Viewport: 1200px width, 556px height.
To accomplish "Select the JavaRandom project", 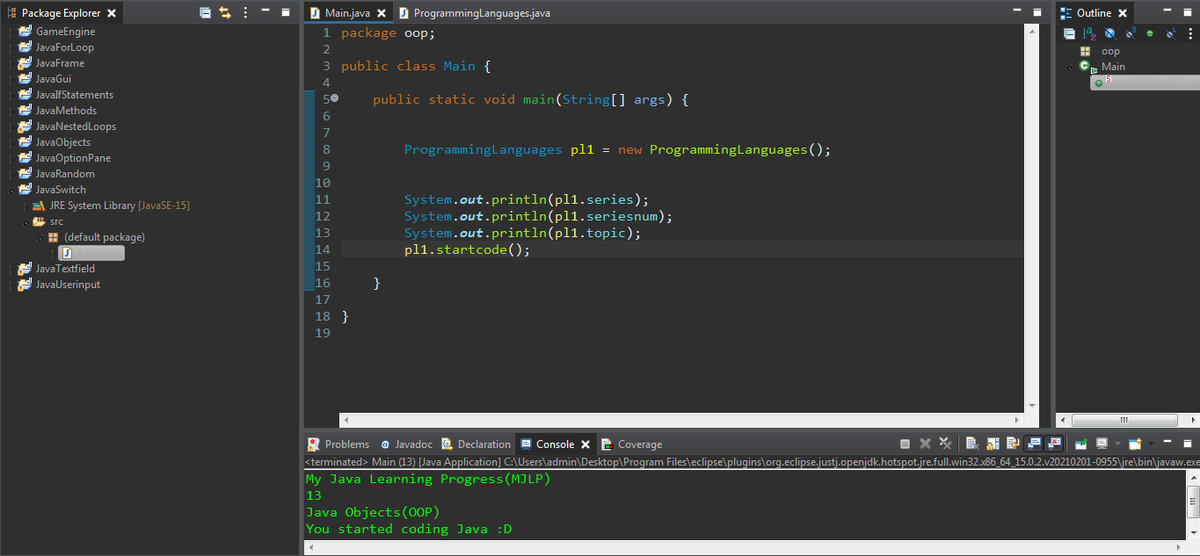I will click(x=65, y=174).
